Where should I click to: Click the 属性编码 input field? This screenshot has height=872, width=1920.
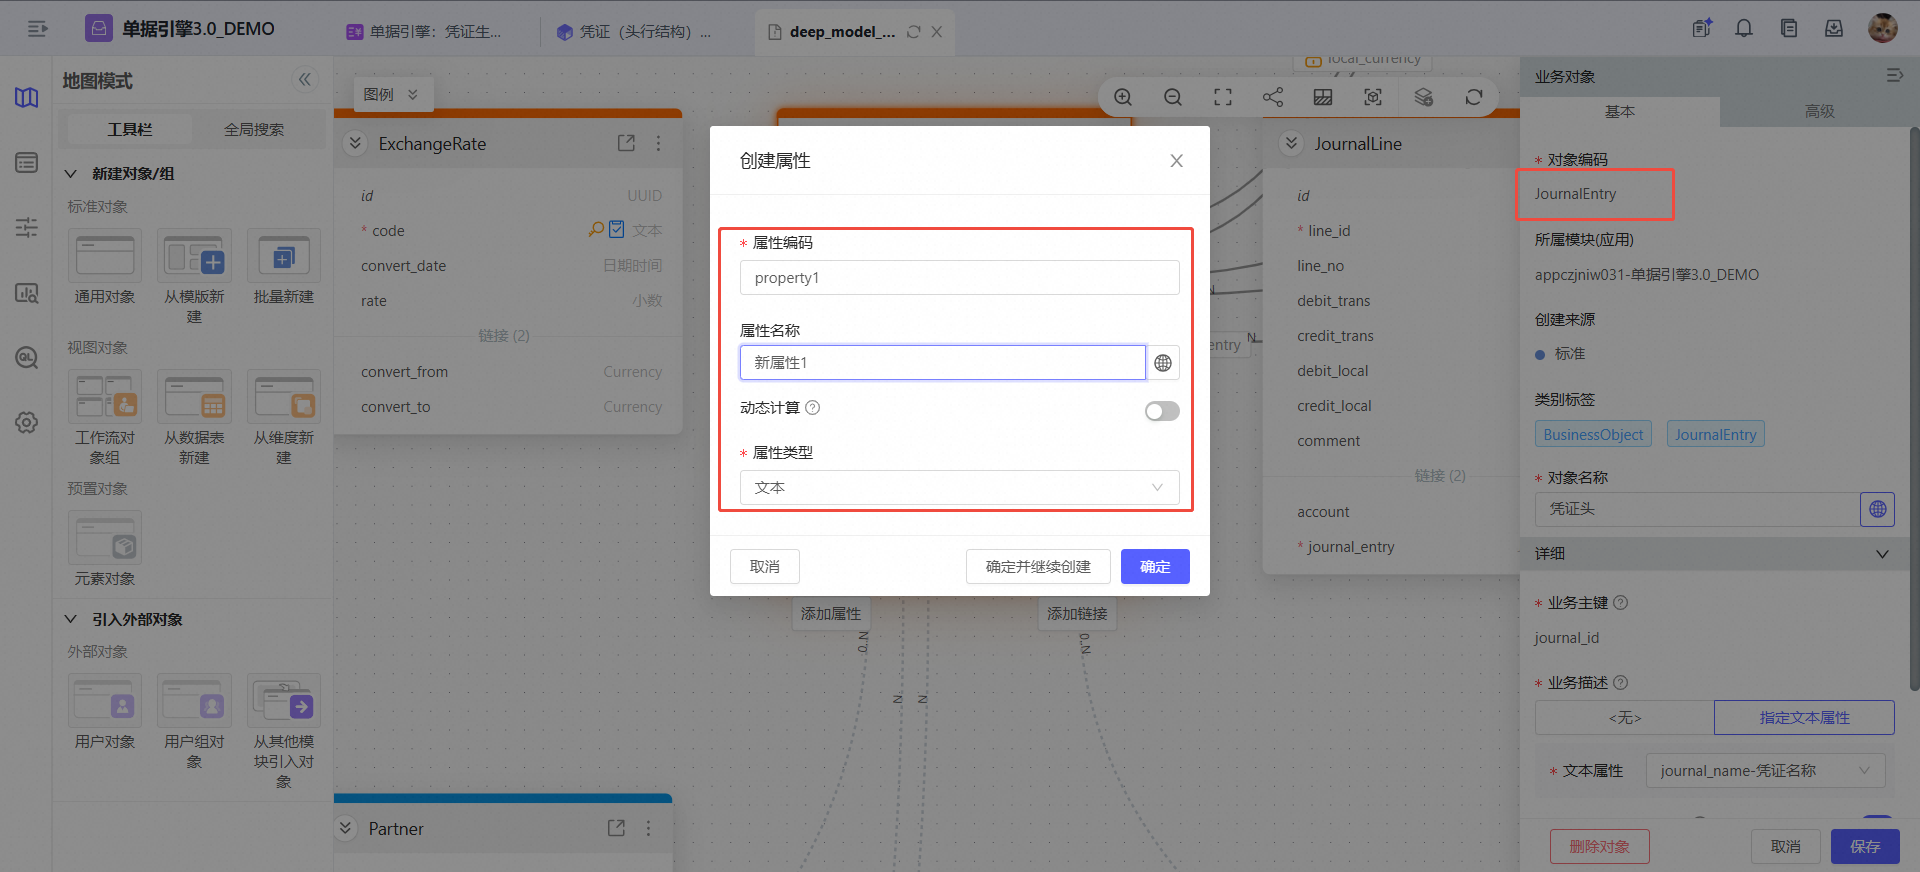pyautogui.click(x=959, y=278)
